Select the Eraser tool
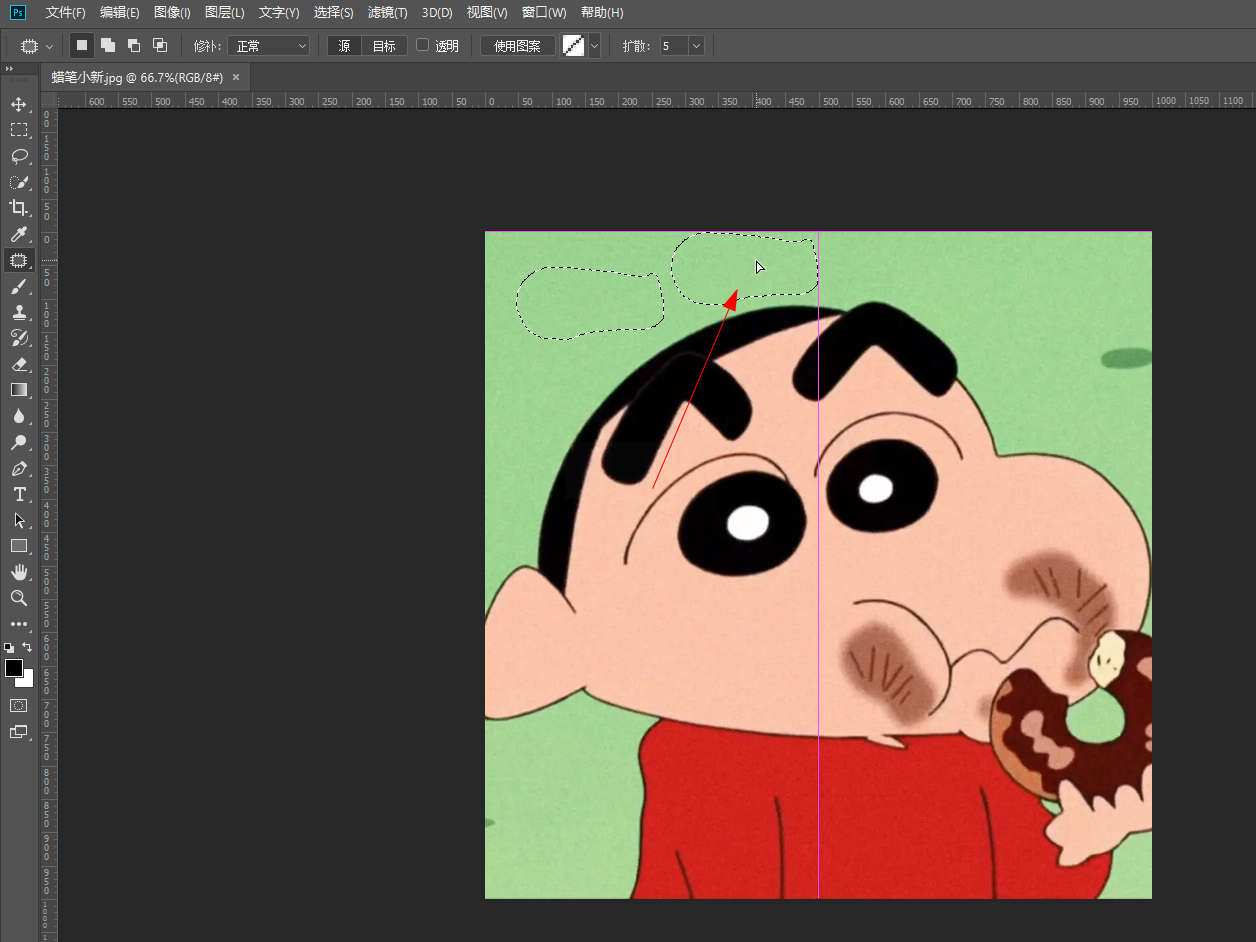 (x=19, y=364)
